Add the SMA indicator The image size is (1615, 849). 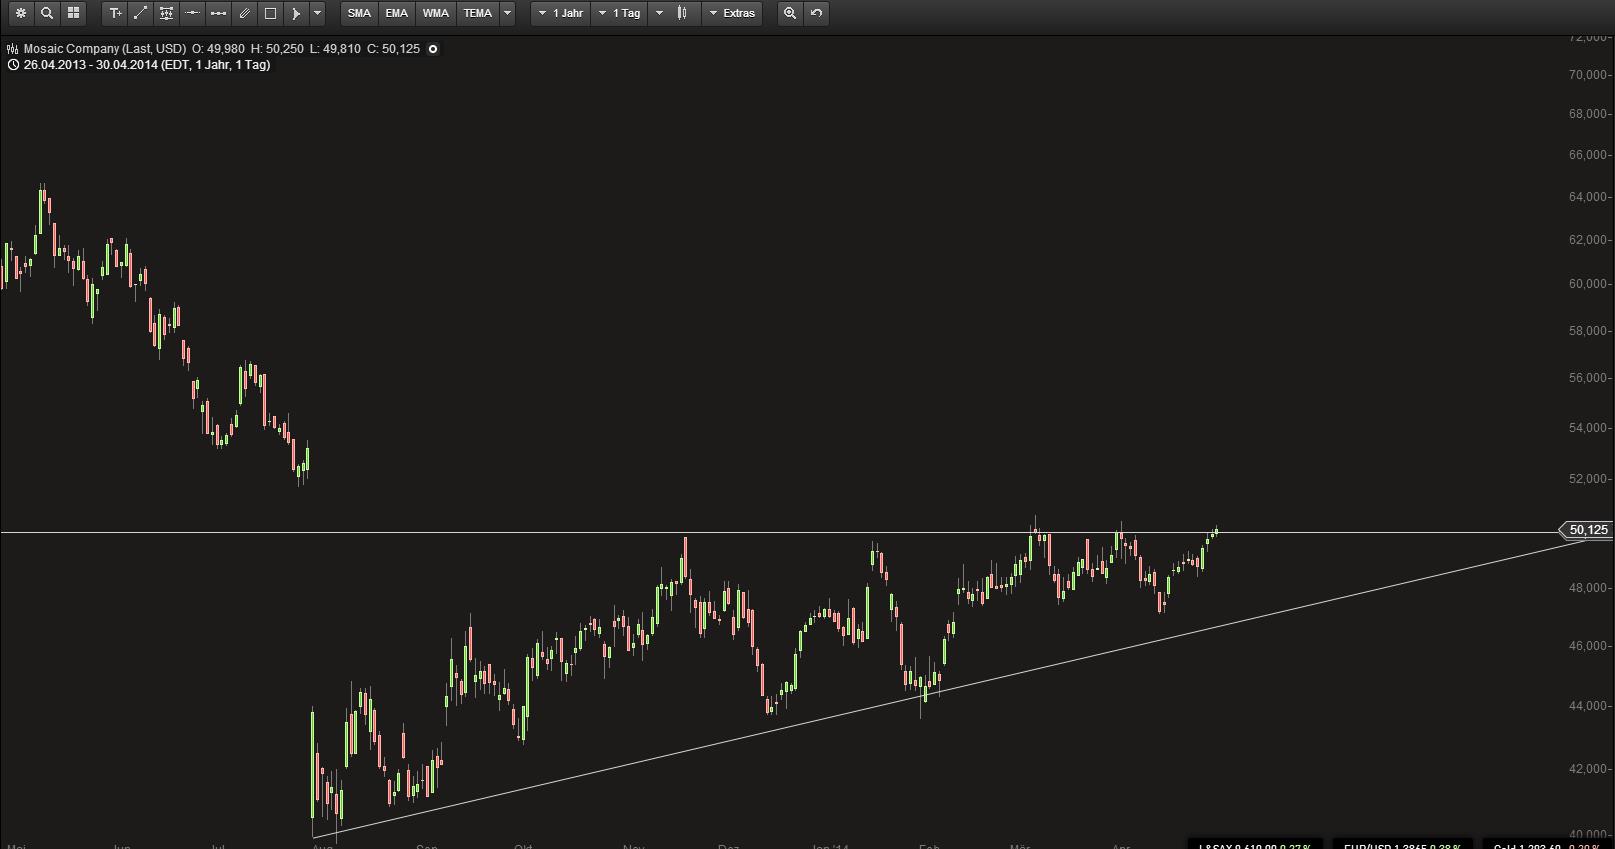(359, 13)
